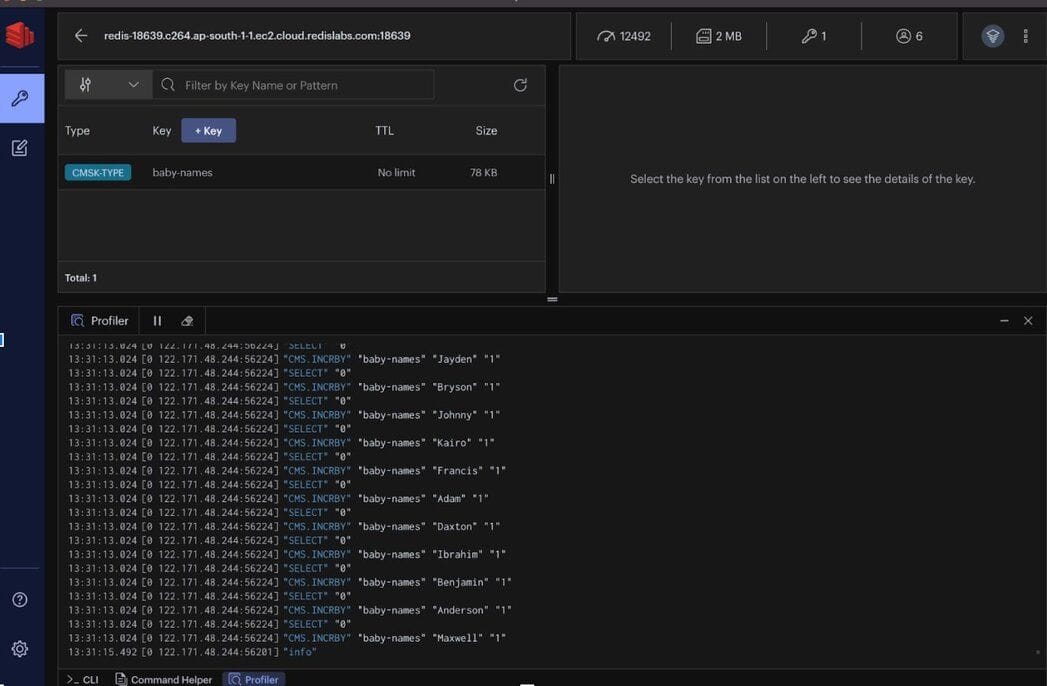Toggle the key tree view grouping control

pos(85,84)
